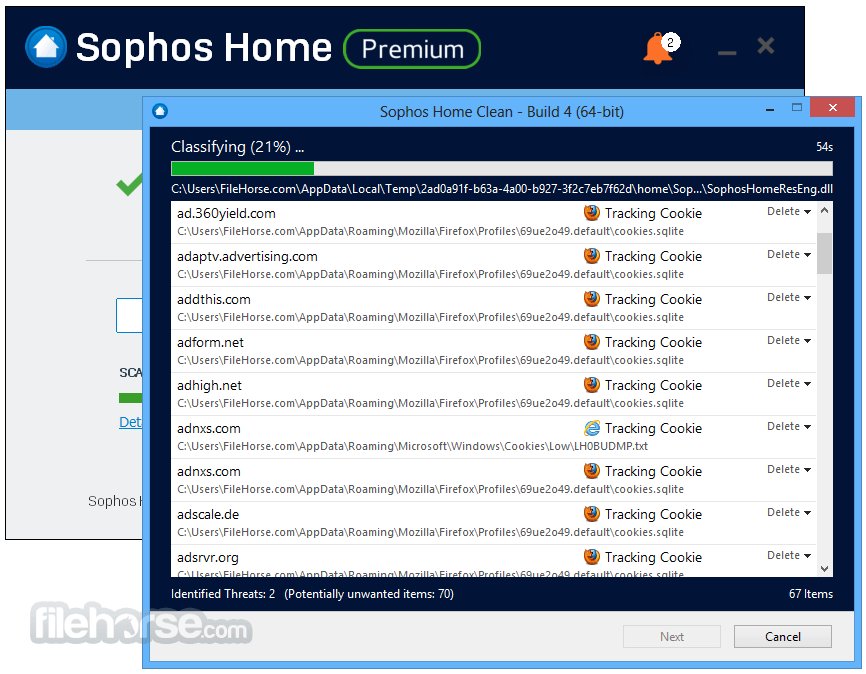This screenshot has height=674, width=866.
Task: Click the '67 Items' count text
Action: point(810,594)
